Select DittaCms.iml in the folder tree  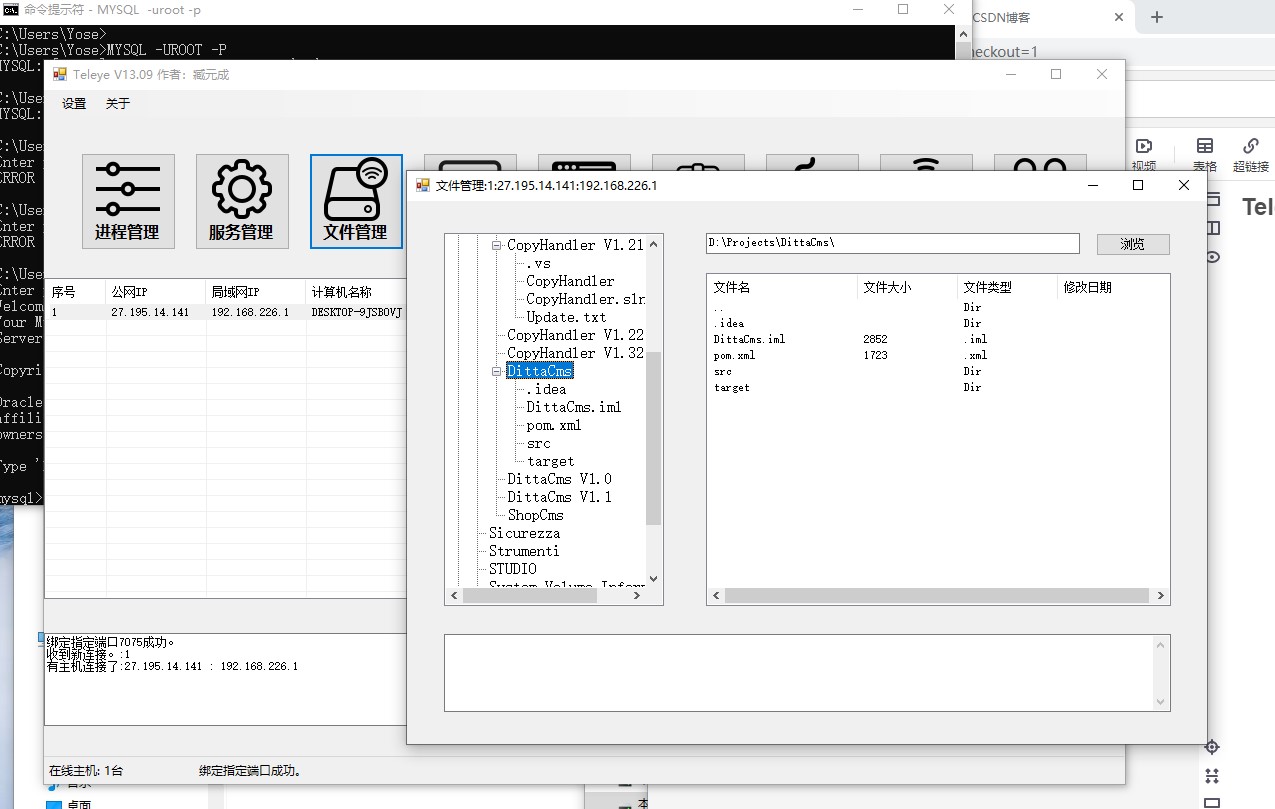click(573, 407)
